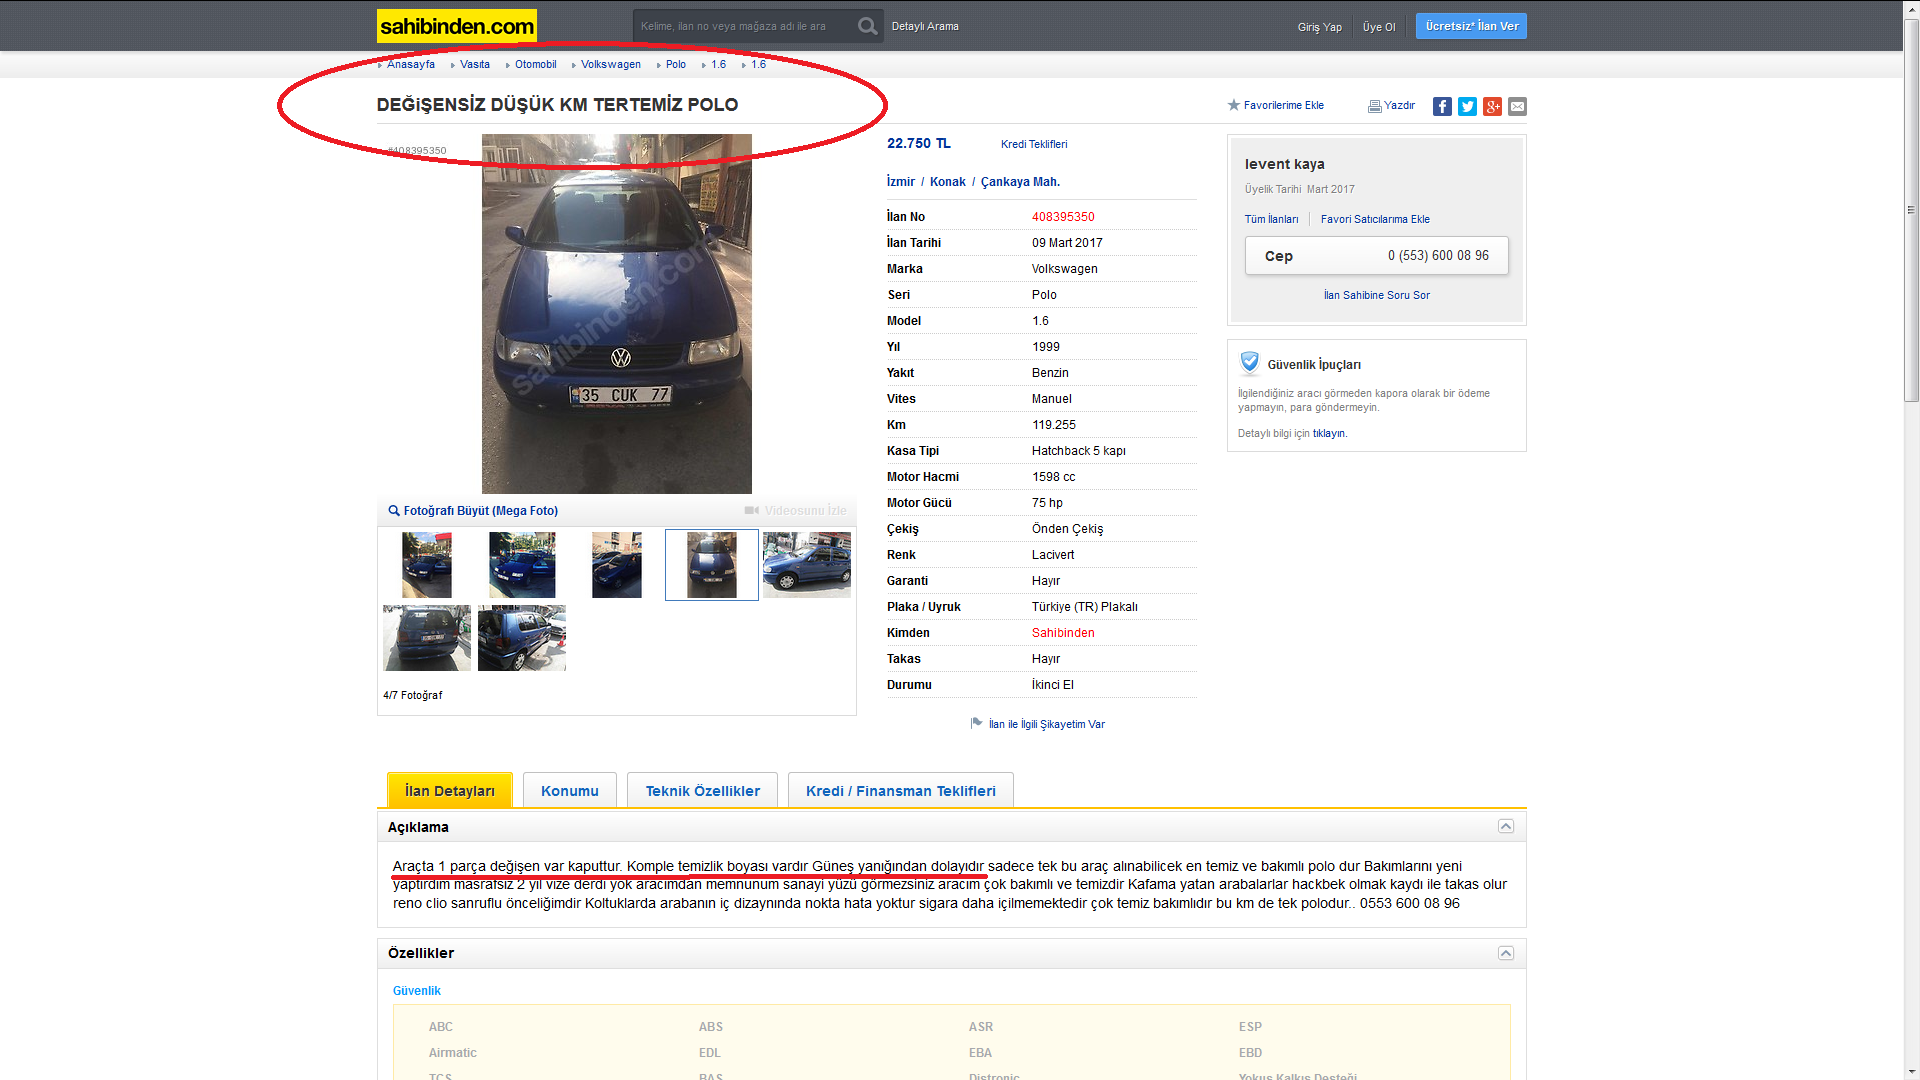The image size is (1920, 1080).
Task: Click the Yazdır printer icon
Action: 1374,106
